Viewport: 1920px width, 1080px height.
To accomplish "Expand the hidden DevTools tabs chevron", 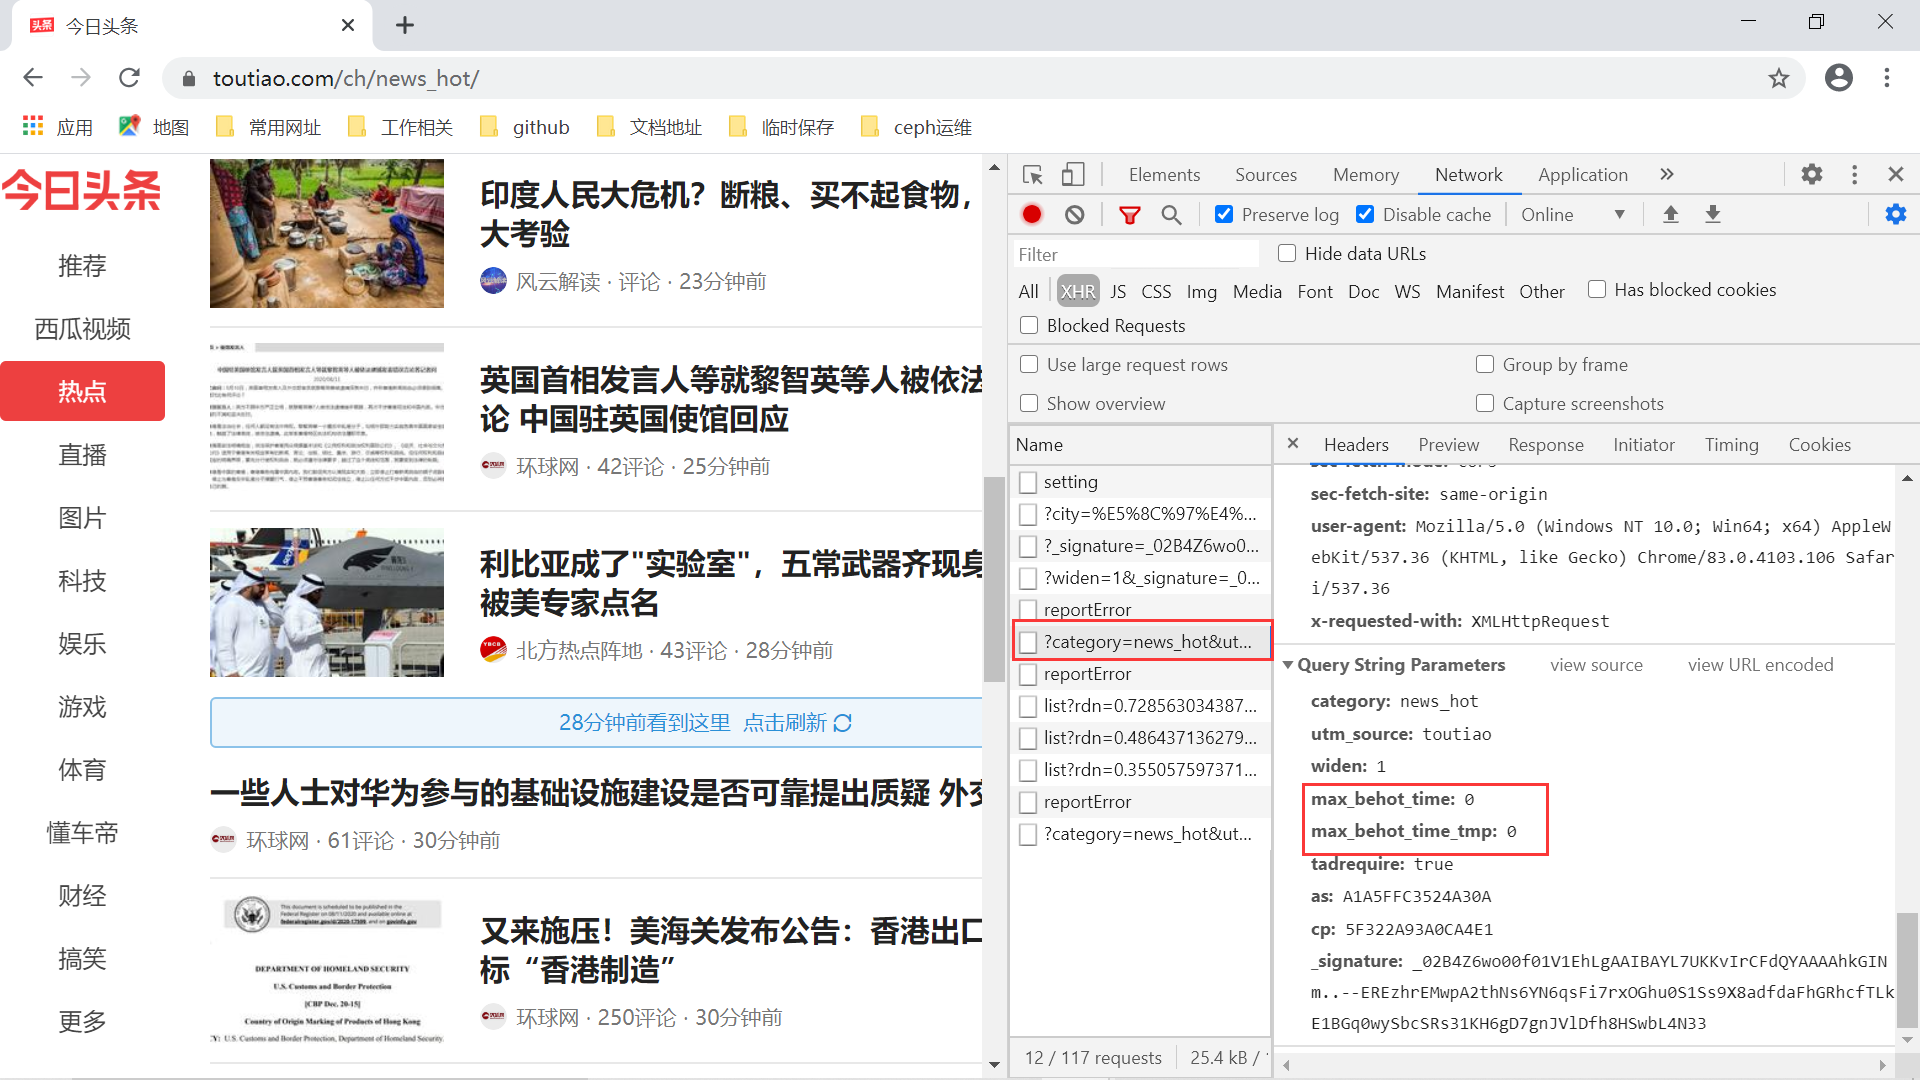I will [1666, 174].
